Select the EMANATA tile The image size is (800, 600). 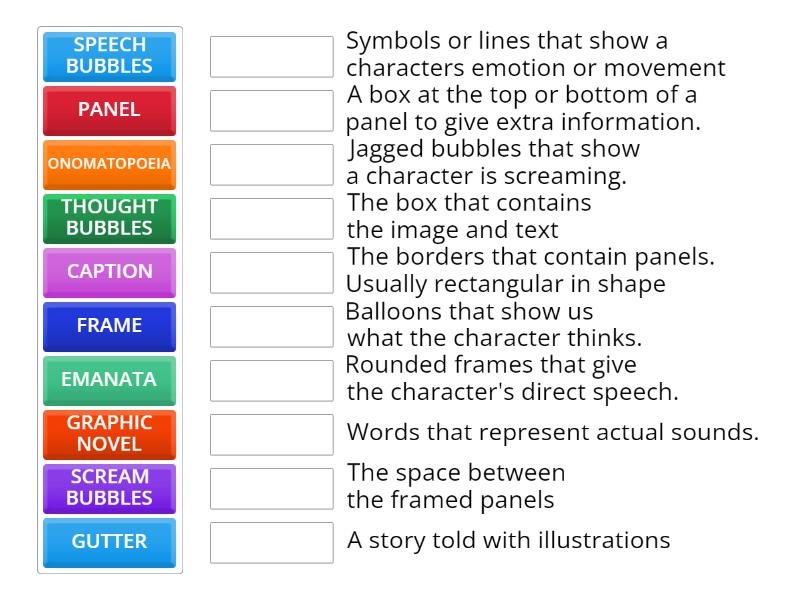click(109, 380)
